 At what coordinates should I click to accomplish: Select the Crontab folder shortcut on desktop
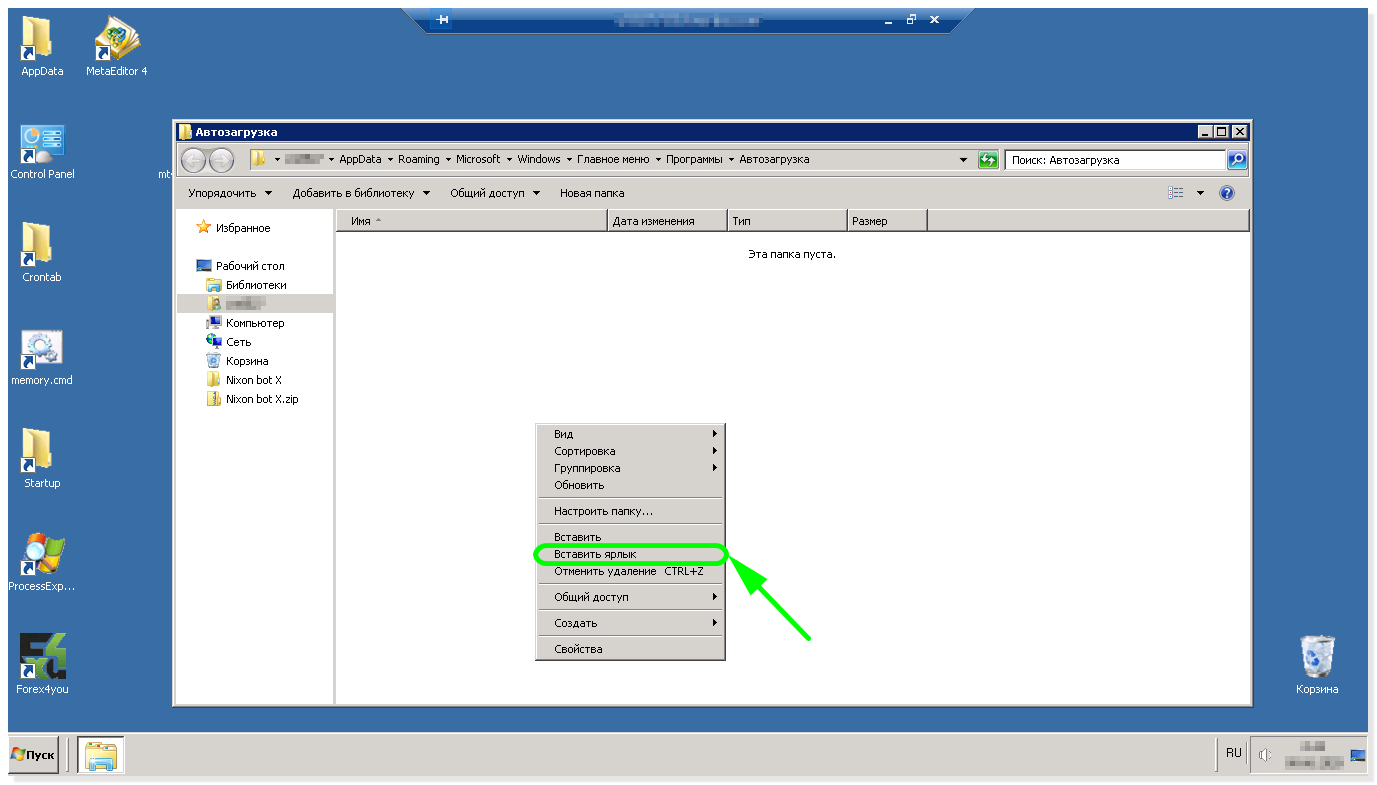(42, 253)
